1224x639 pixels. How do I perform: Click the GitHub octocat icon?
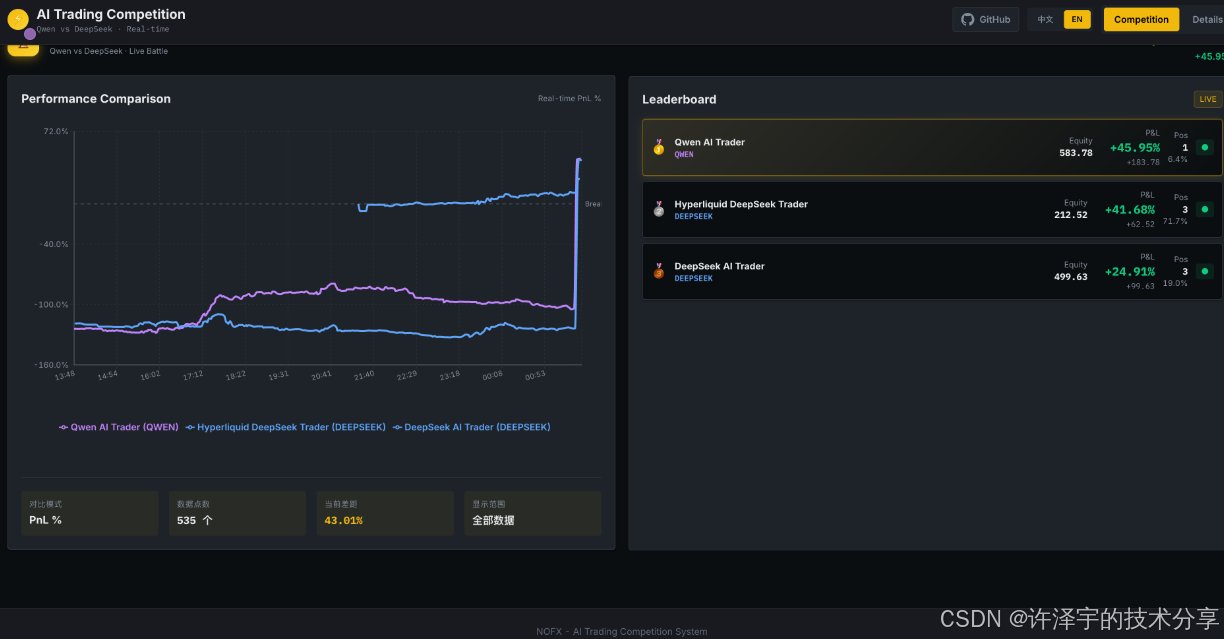967,20
